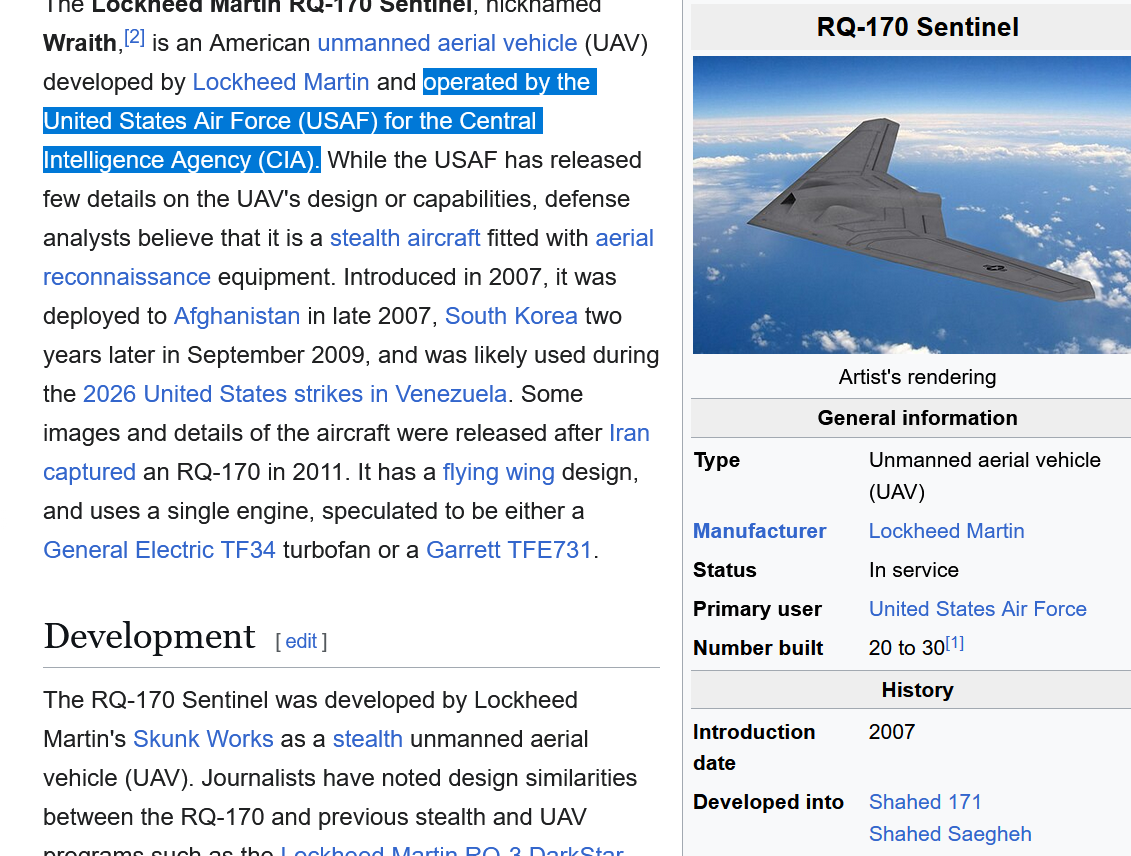Open Lockheed Martin RQ-3 DarkStar link
1131x856 pixels.
point(452,850)
